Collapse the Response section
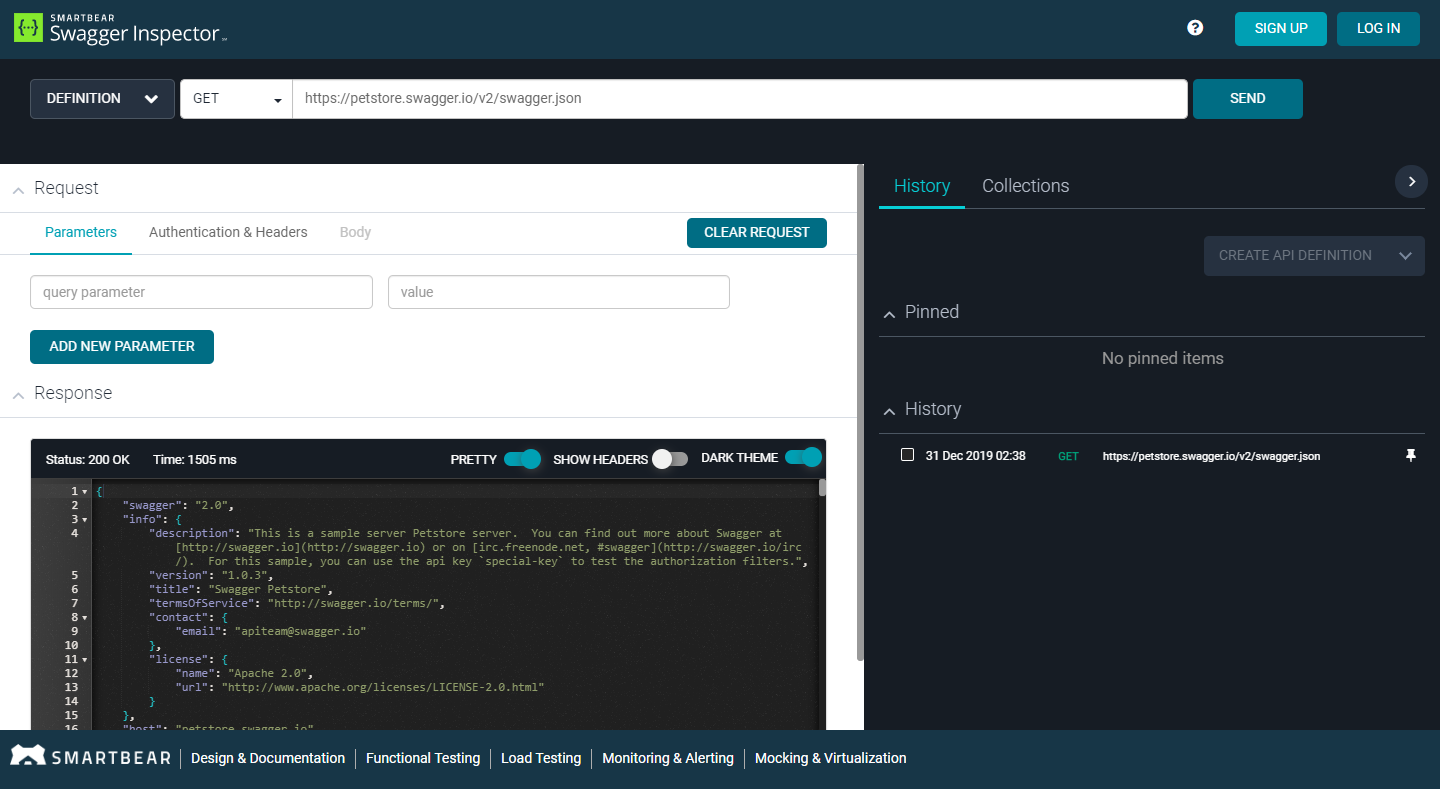 pyautogui.click(x=18, y=394)
